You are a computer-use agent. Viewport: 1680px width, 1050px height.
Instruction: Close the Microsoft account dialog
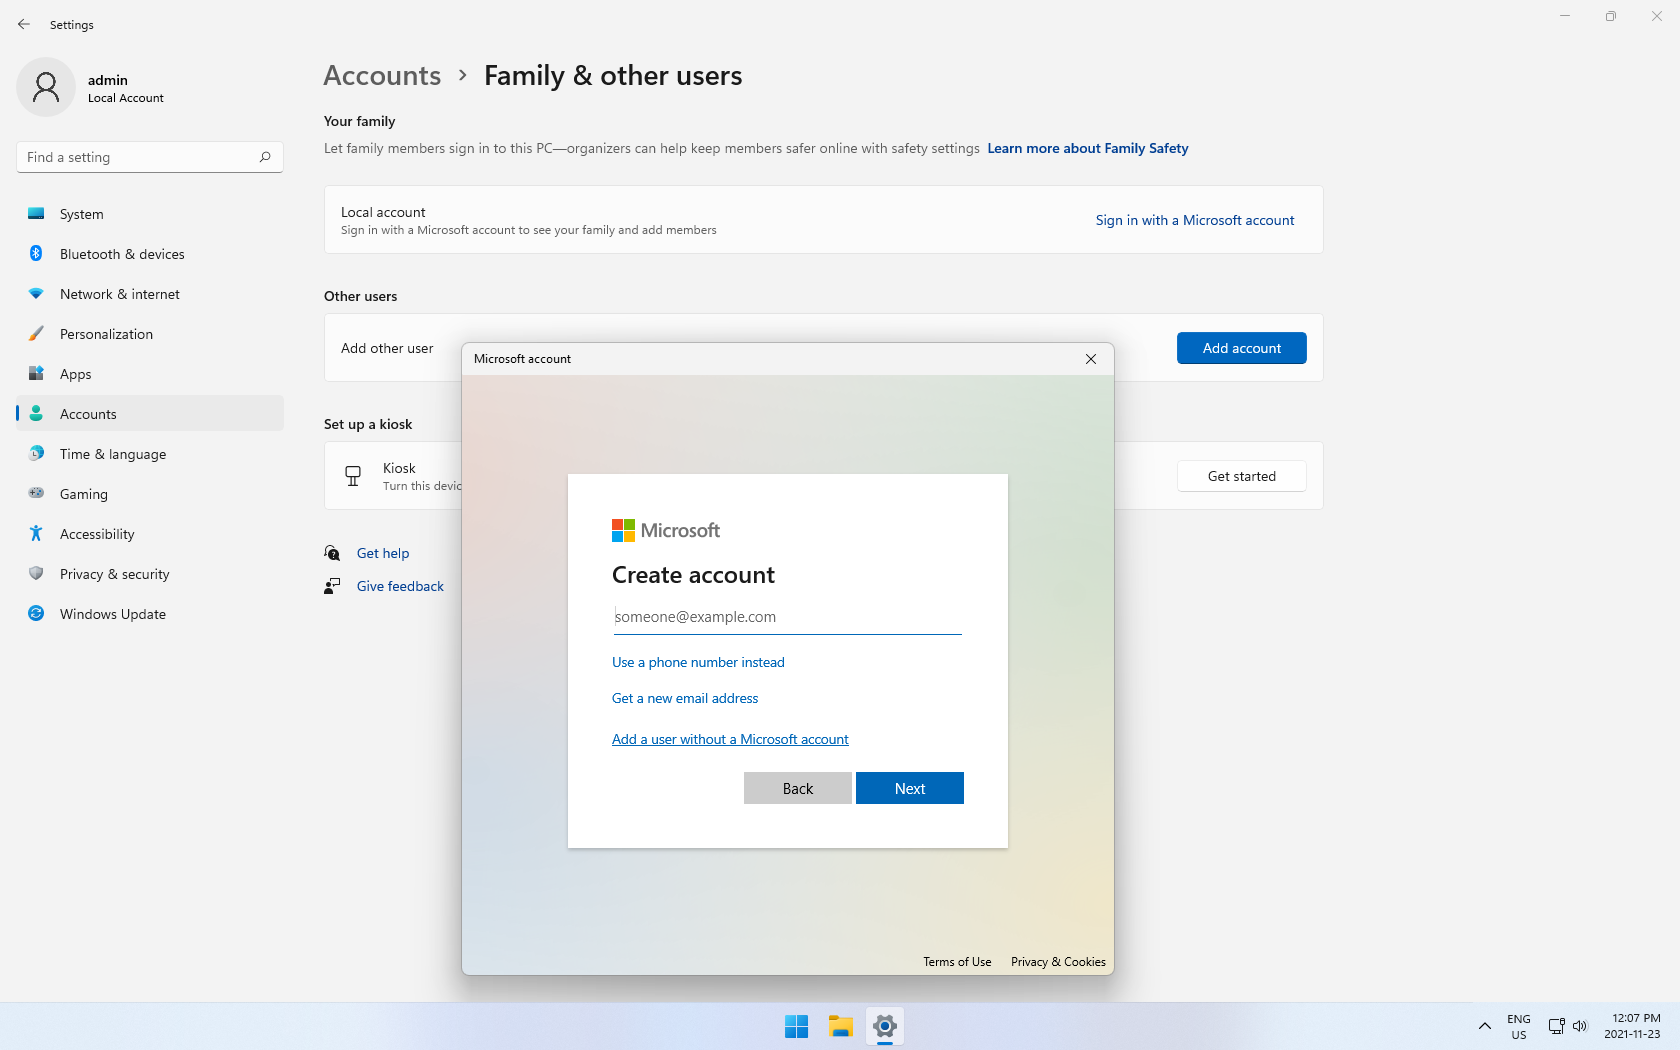[x=1091, y=359]
